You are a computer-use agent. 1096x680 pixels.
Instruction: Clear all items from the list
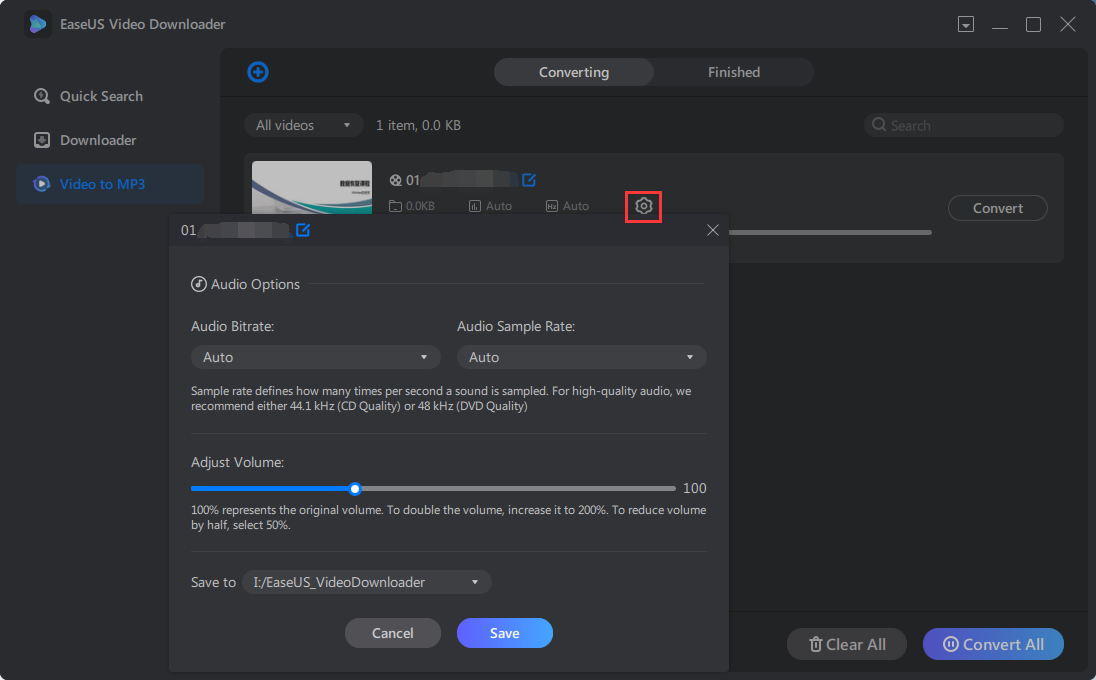point(846,644)
